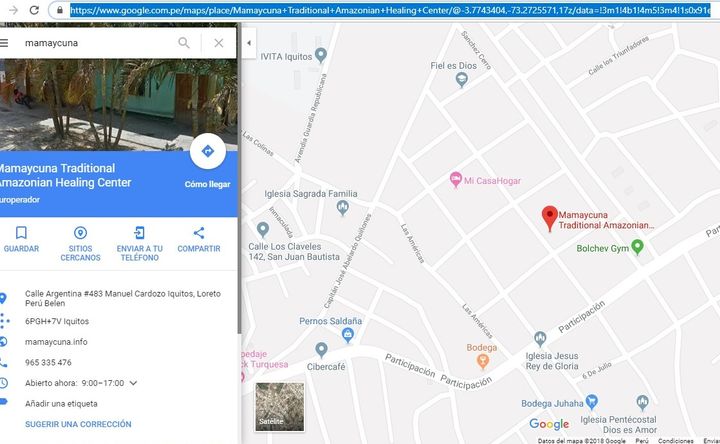The width and height of the screenshot is (720, 444).
Task: Expand opening hours dropdown arrow
Action: pos(133,383)
